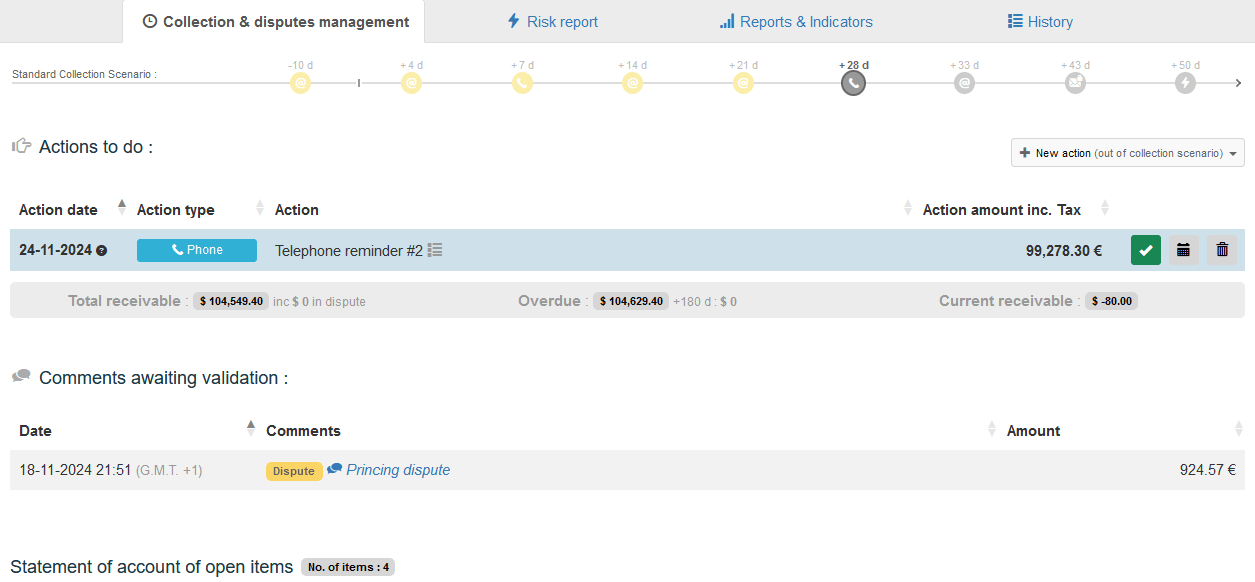Click the help icon next to 24-11-2024

[101, 251]
